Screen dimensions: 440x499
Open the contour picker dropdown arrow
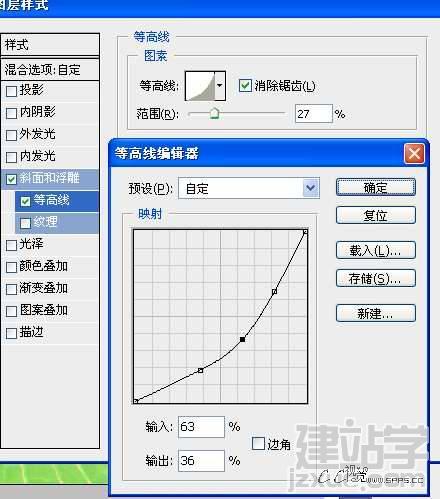220,86
